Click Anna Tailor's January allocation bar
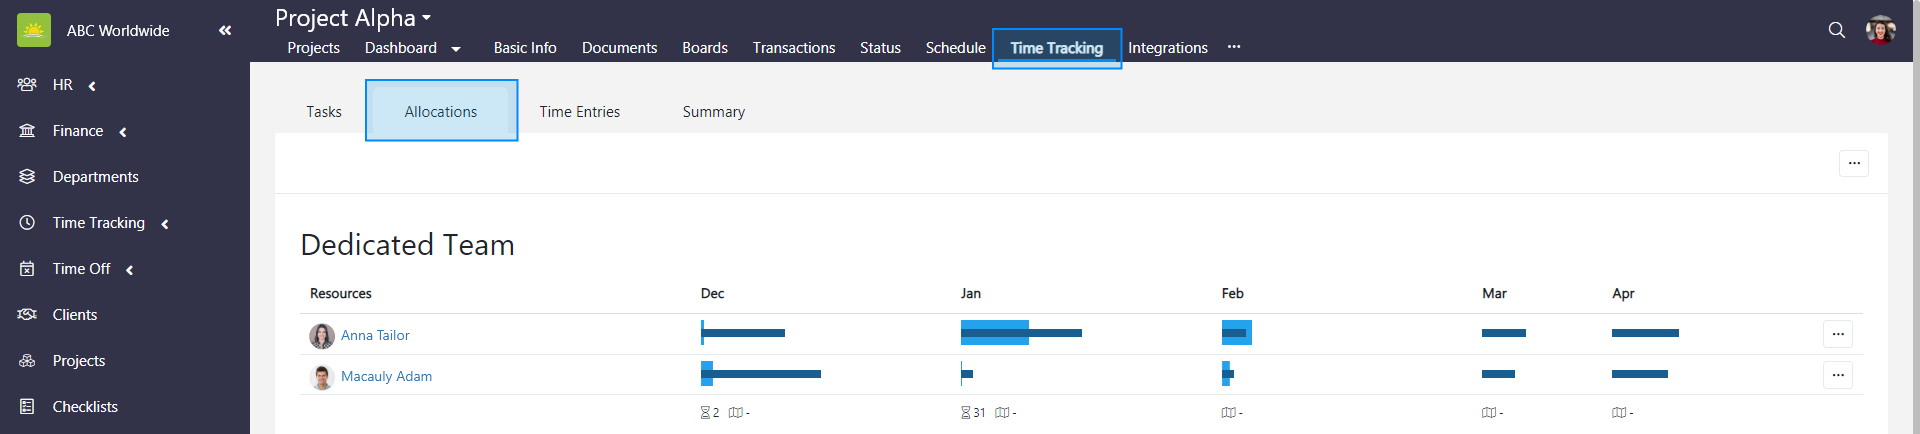Image resolution: width=1920 pixels, height=434 pixels. click(1020, 333)
